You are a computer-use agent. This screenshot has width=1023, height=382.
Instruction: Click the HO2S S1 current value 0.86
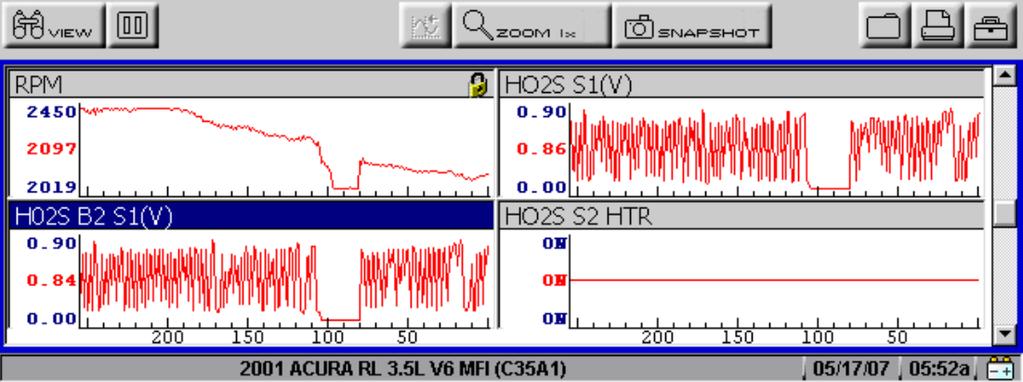point(542,149)
